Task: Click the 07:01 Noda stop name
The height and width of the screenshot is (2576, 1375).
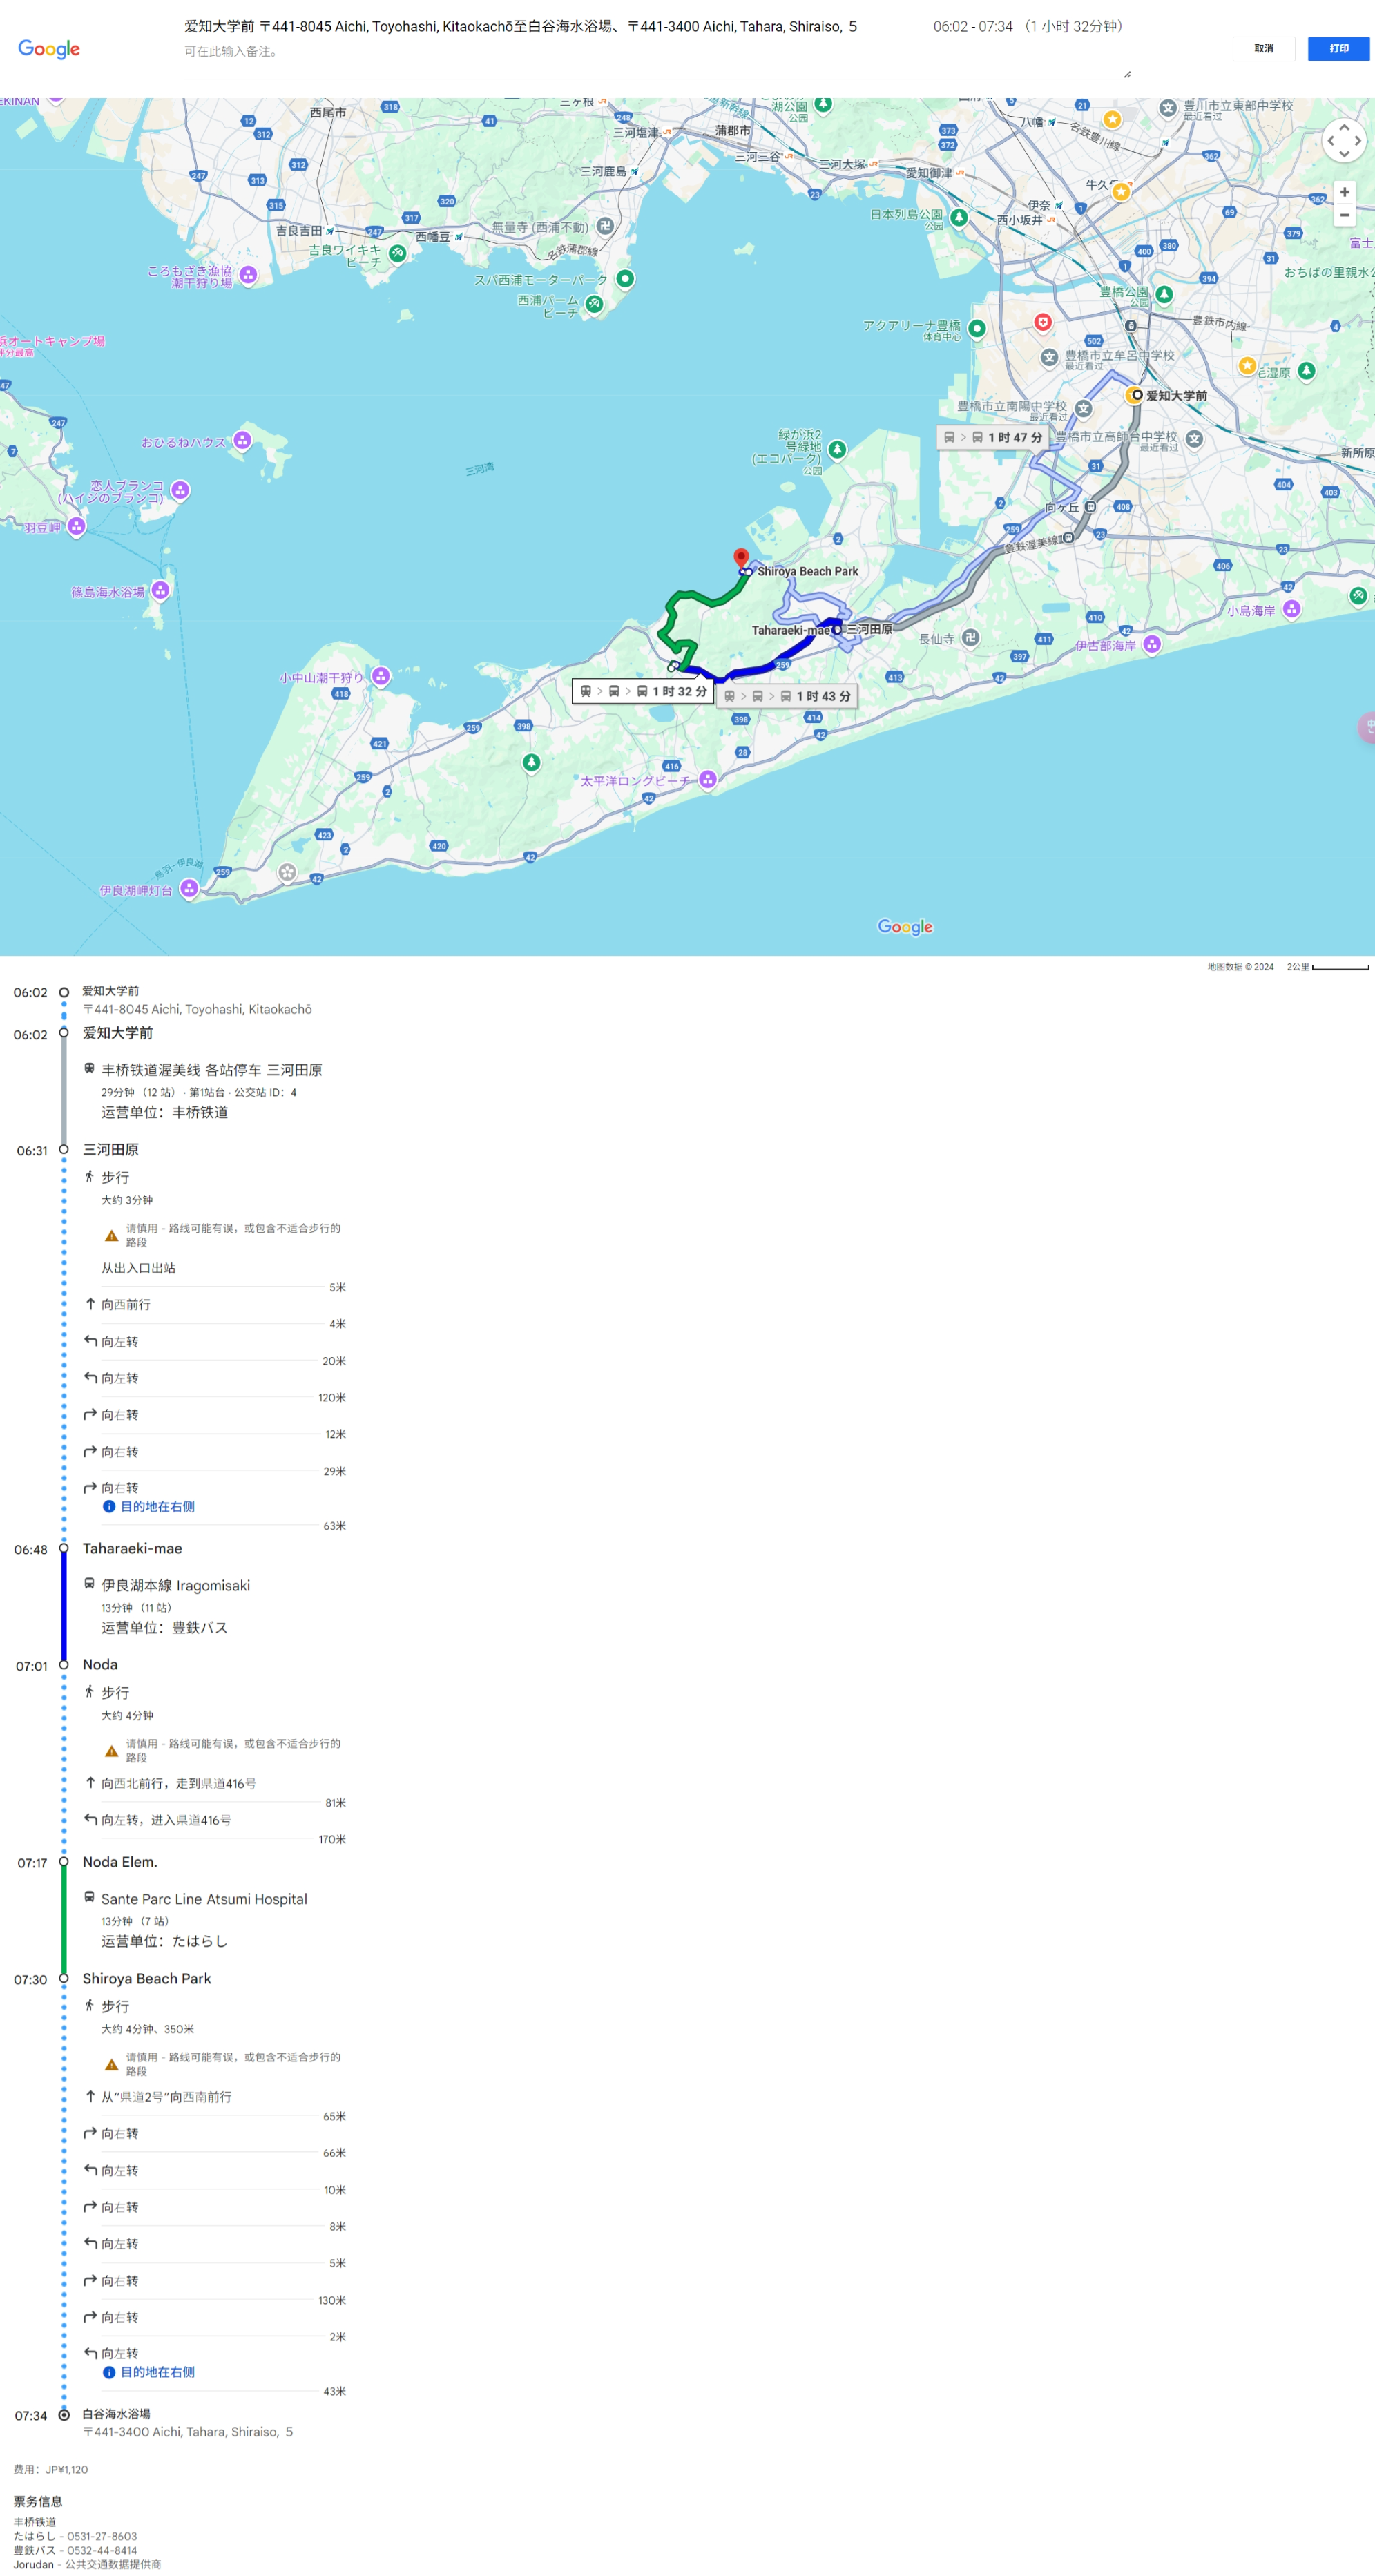Action: (x=100, y=1664)
